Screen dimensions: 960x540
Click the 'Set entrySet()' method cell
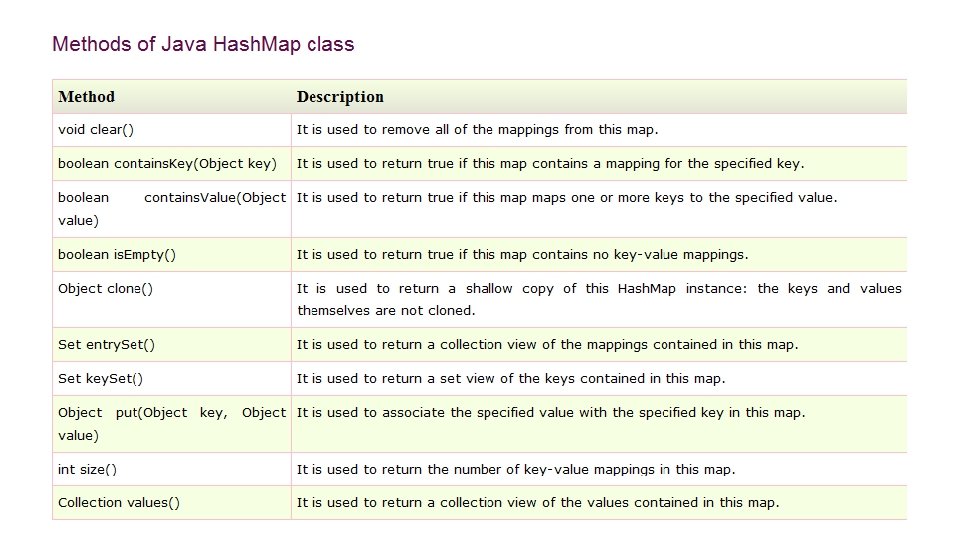(x=172, y=345)
